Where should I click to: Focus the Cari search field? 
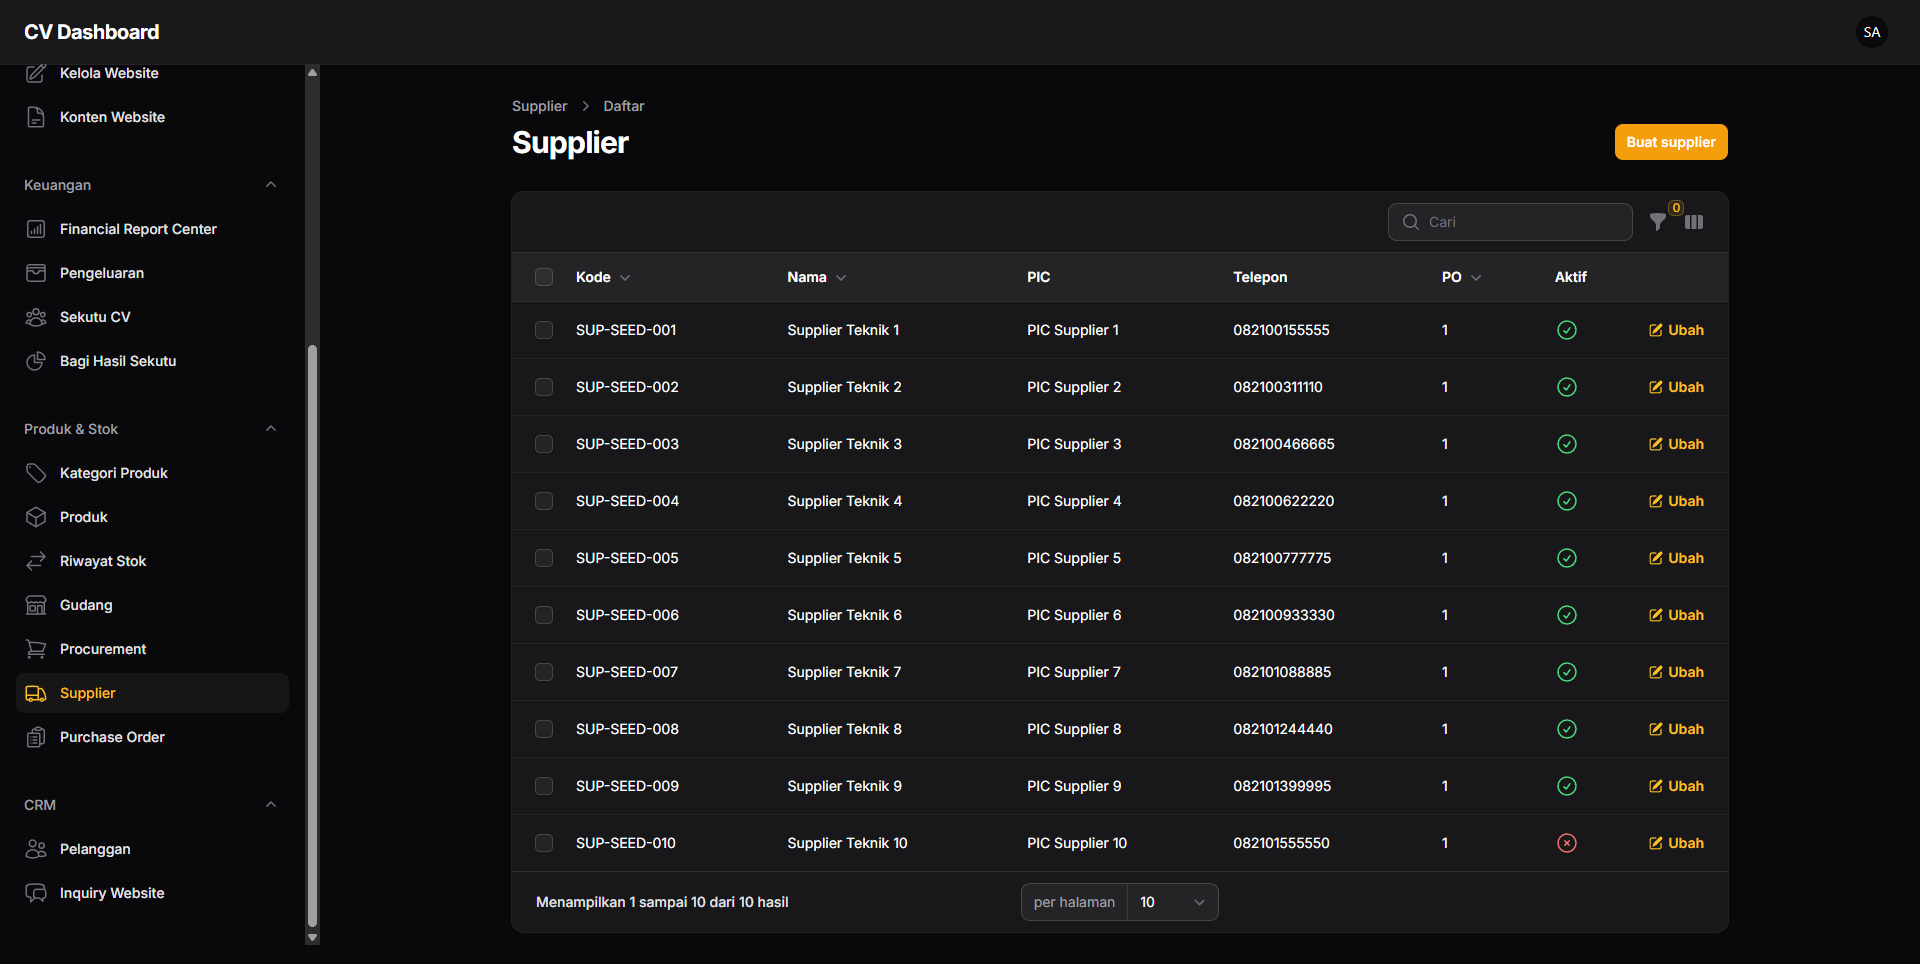[x=1510, y=222]
